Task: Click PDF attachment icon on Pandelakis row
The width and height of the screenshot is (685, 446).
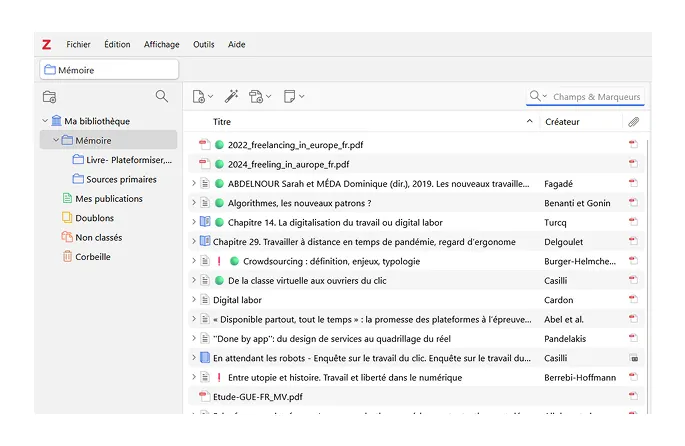Action: 633,338
